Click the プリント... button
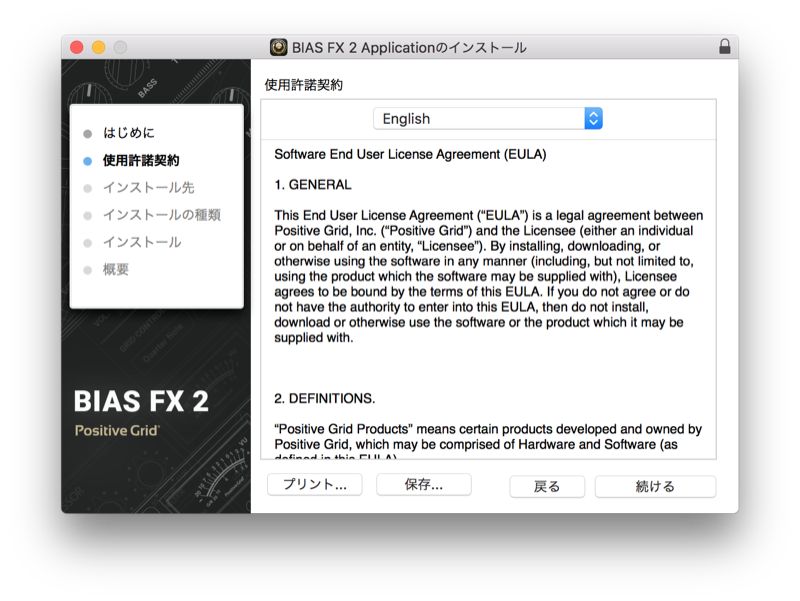The image size is (800, 601). tap(315, 484)
